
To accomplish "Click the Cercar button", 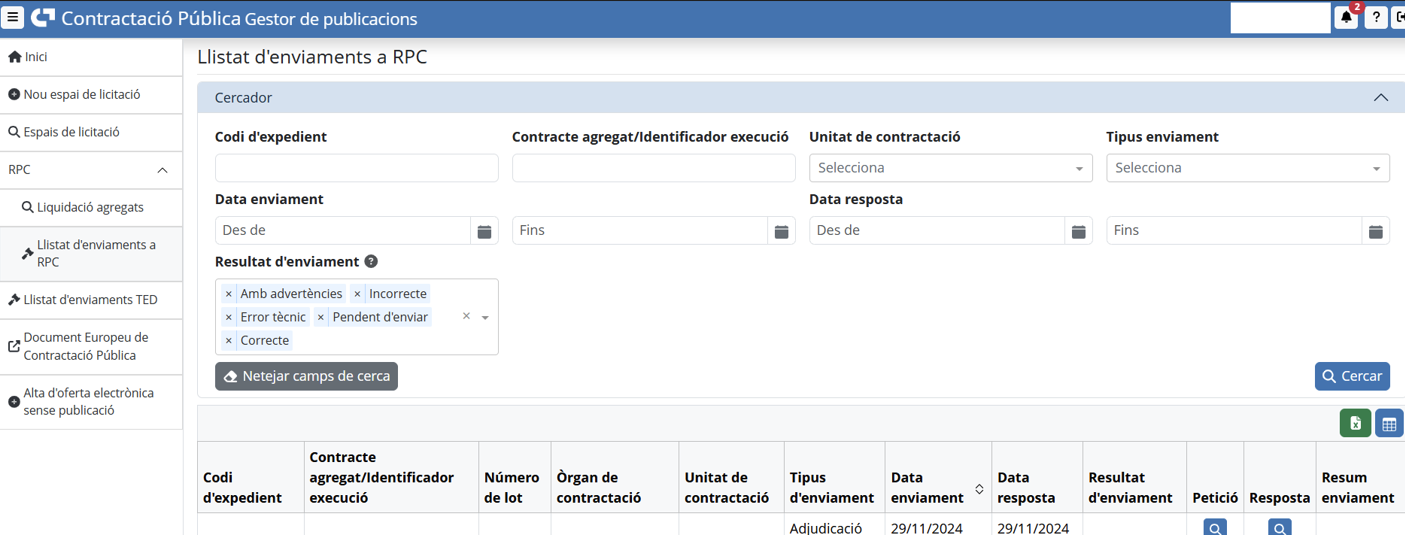I will pyautogui.click(x=1351, y=376).
